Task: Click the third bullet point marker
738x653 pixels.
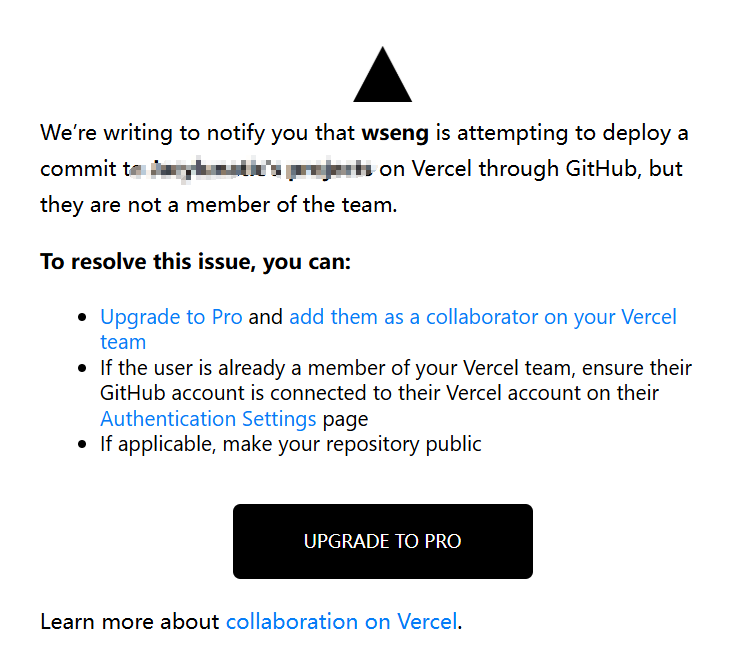Action: (x=82, y=444)
